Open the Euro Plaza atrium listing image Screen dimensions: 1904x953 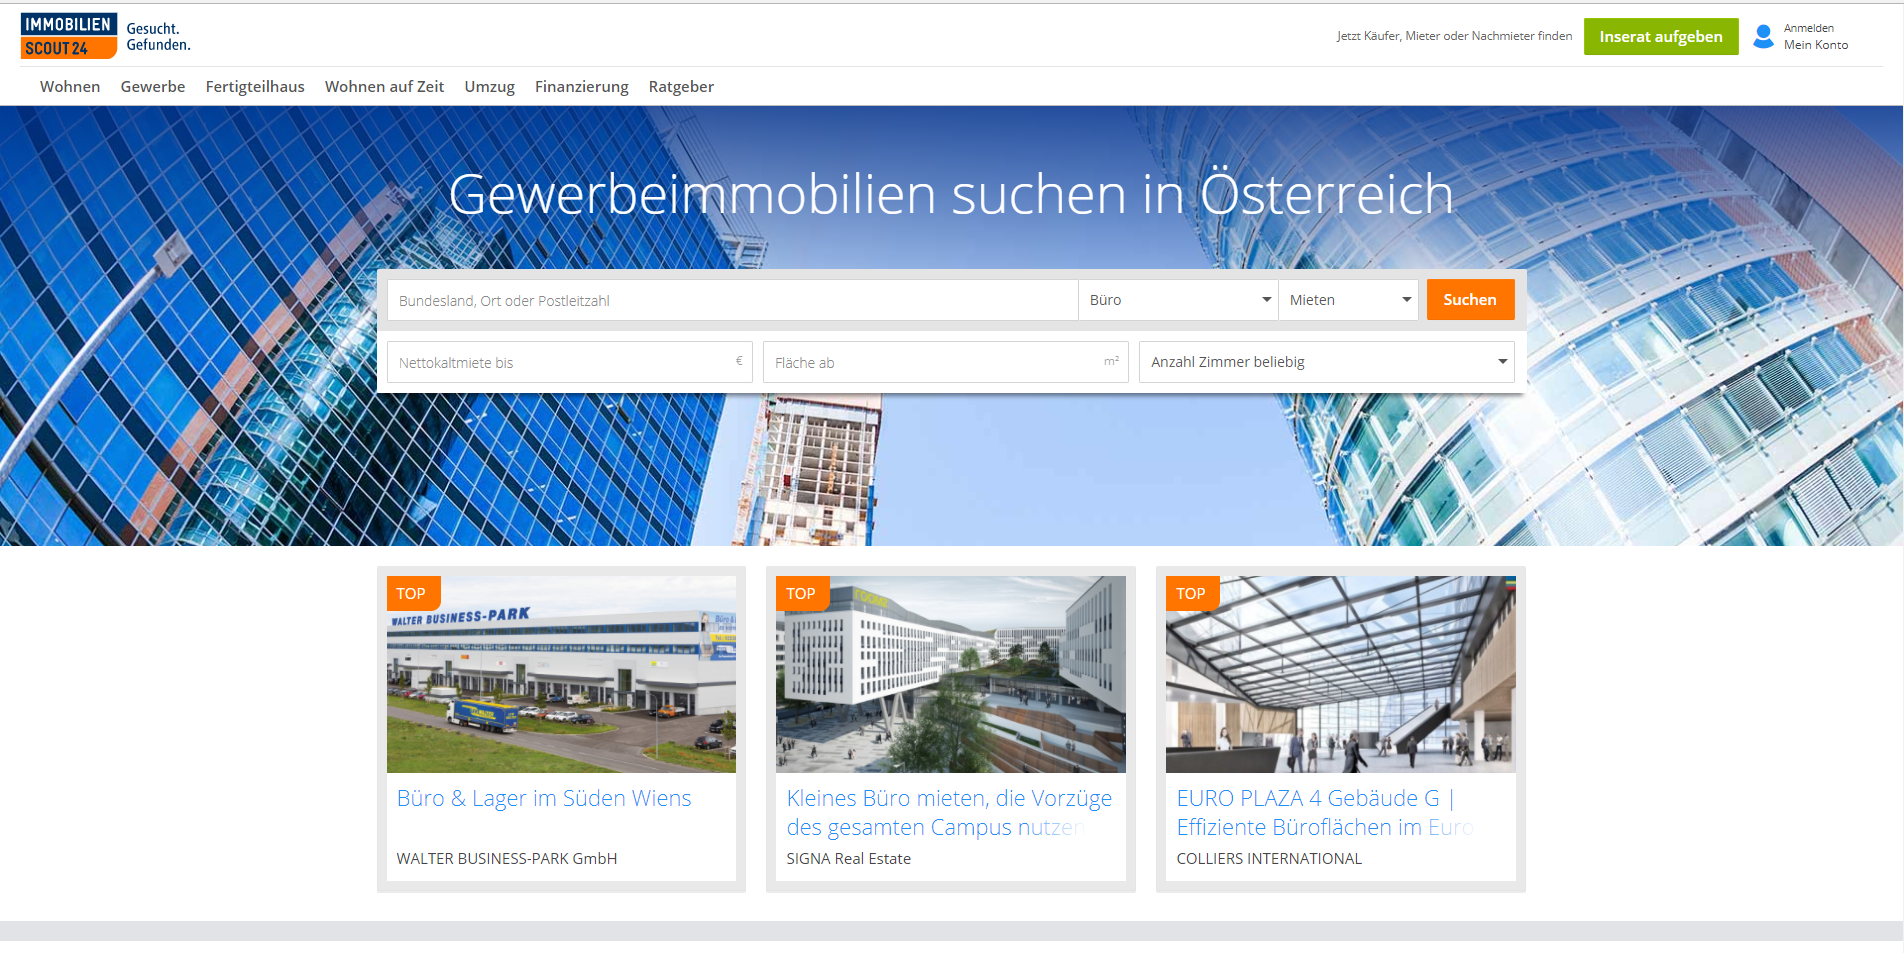tap(1341, 674)
